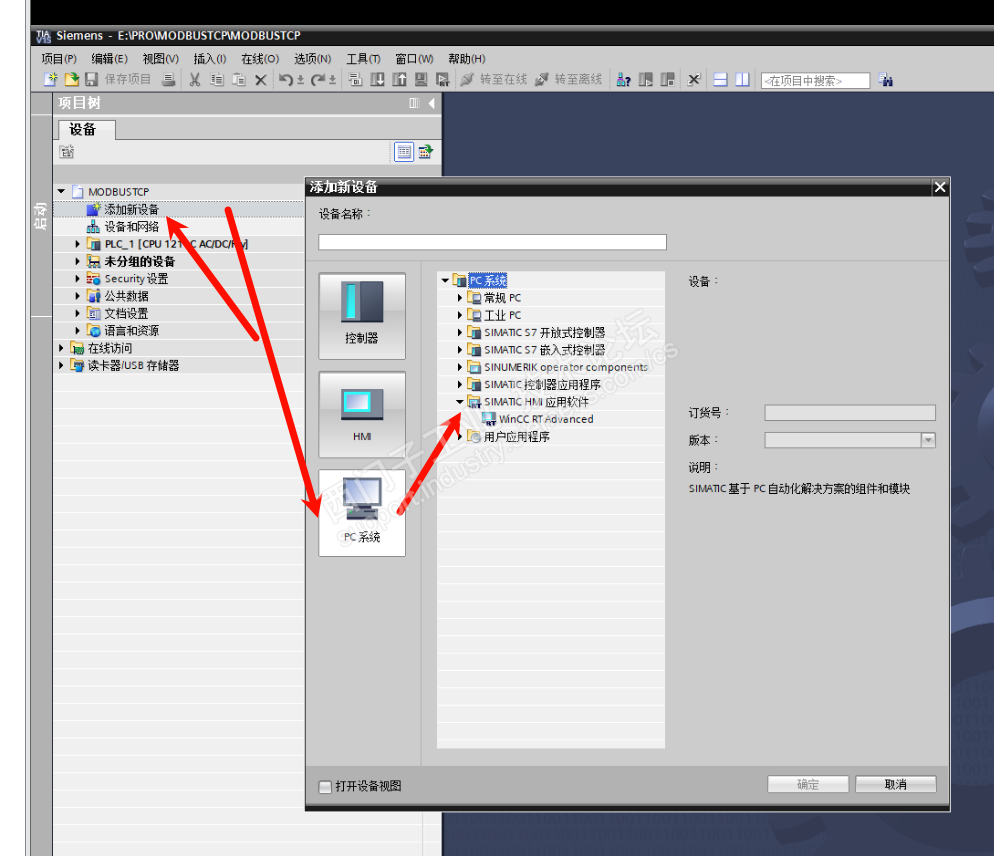Expand the 公共数据 node
This screenshot has width=994, height=856.
point(77,295)
